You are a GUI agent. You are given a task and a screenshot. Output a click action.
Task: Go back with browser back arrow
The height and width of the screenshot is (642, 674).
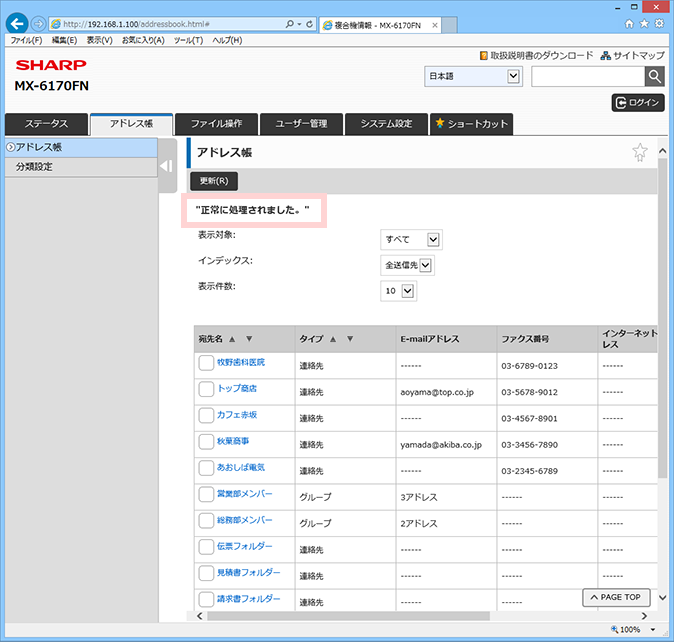coord(17,24)
